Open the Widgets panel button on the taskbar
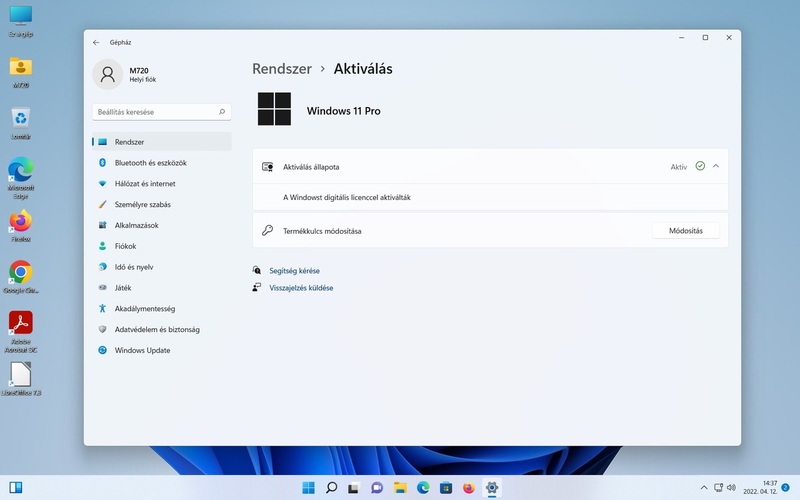The height and width of the screenshot is (500, 800). (x=16, y=488)
